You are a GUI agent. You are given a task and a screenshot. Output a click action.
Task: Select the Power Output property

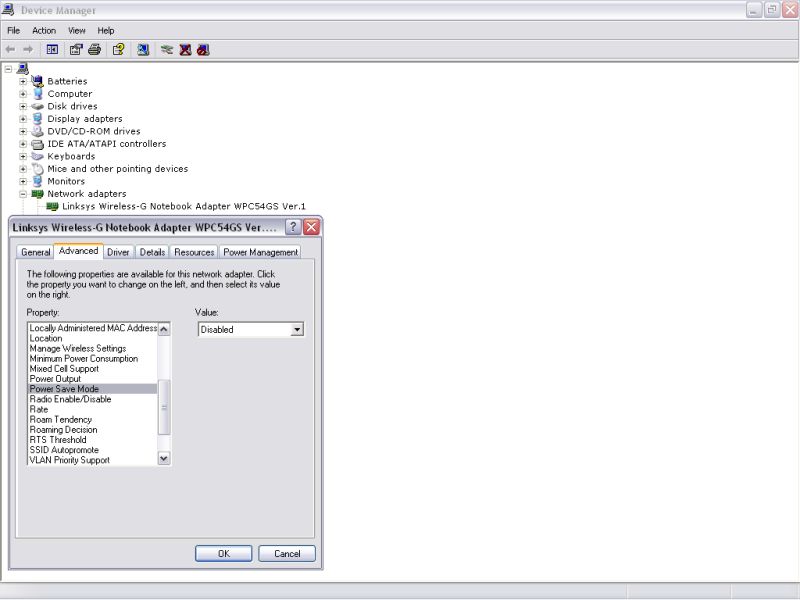tap(93, 379)
